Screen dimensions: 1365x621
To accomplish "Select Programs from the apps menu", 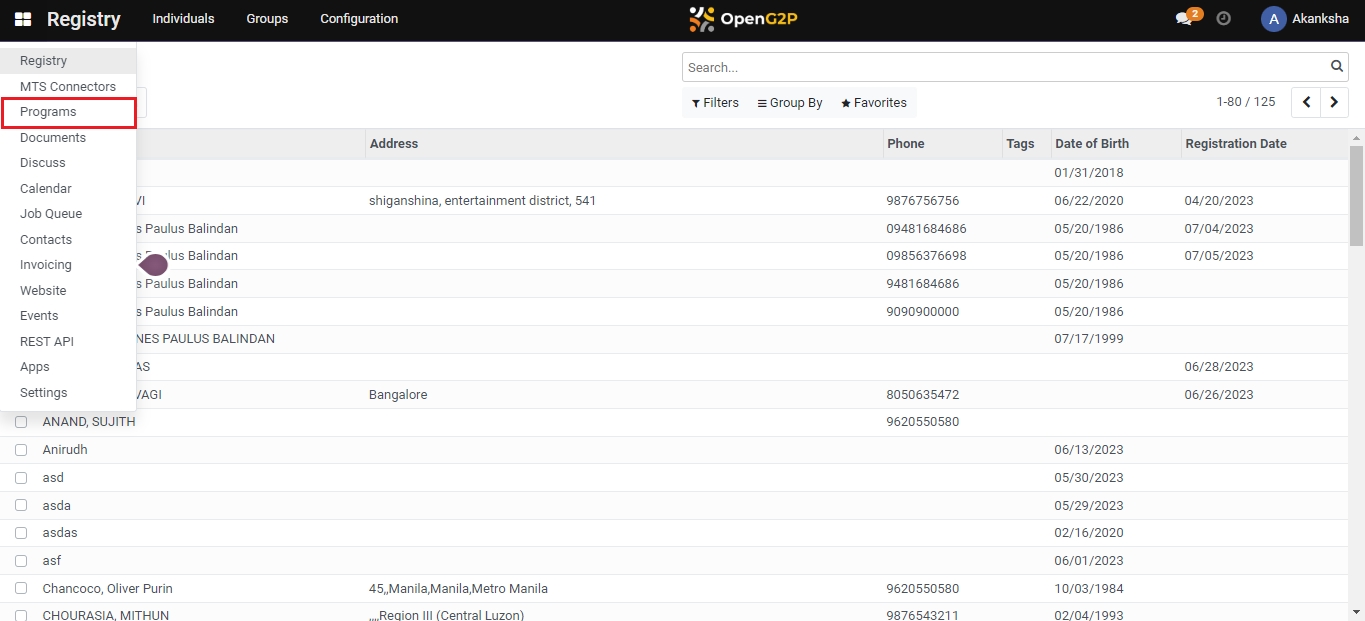I will tap(48, 112).
